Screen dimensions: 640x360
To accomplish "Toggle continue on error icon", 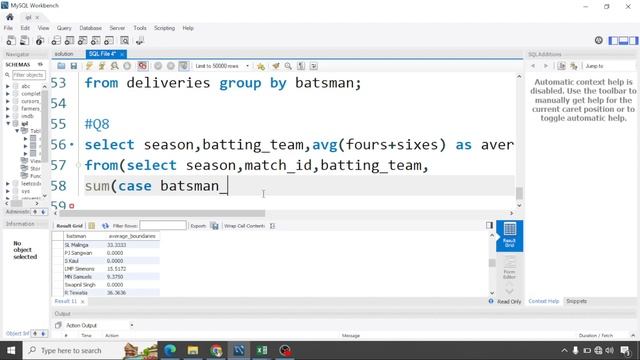I will (x=142, y=66).
